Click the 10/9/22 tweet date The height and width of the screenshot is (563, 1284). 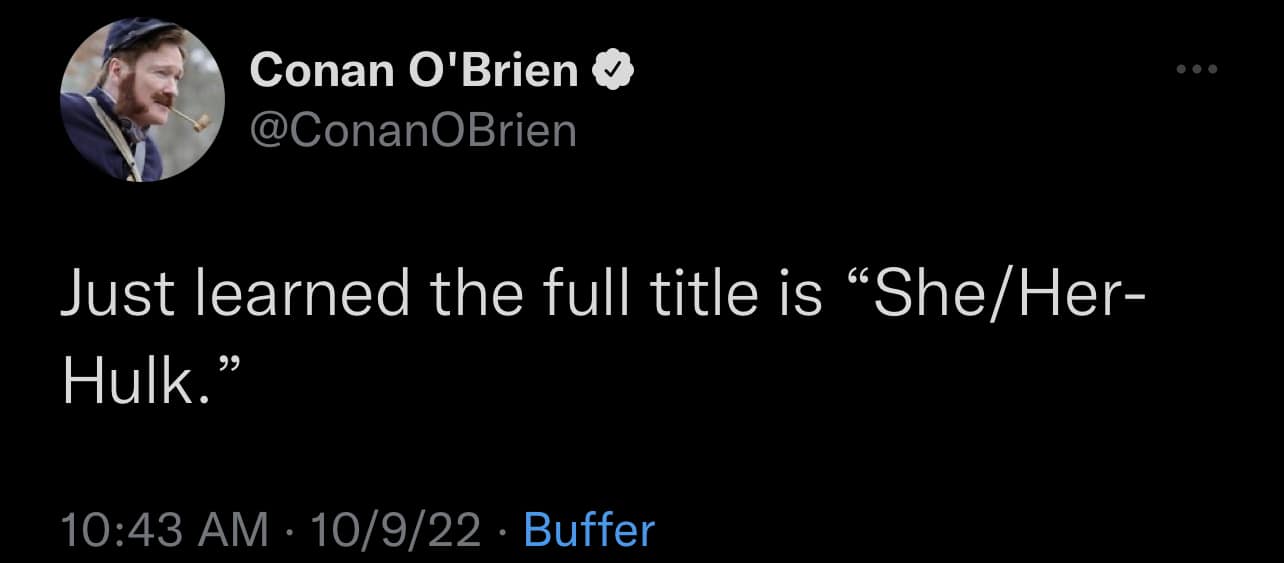coord(395,529)
